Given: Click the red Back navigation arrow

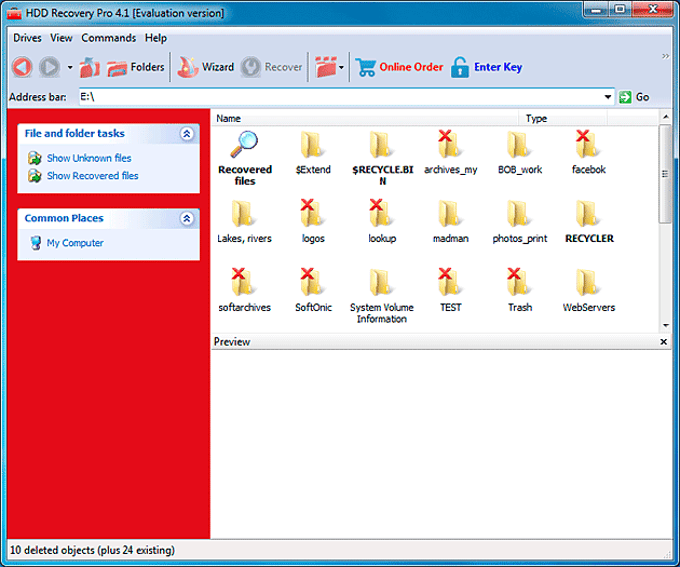Looking at the screenshot, I should tap(22, 67).
